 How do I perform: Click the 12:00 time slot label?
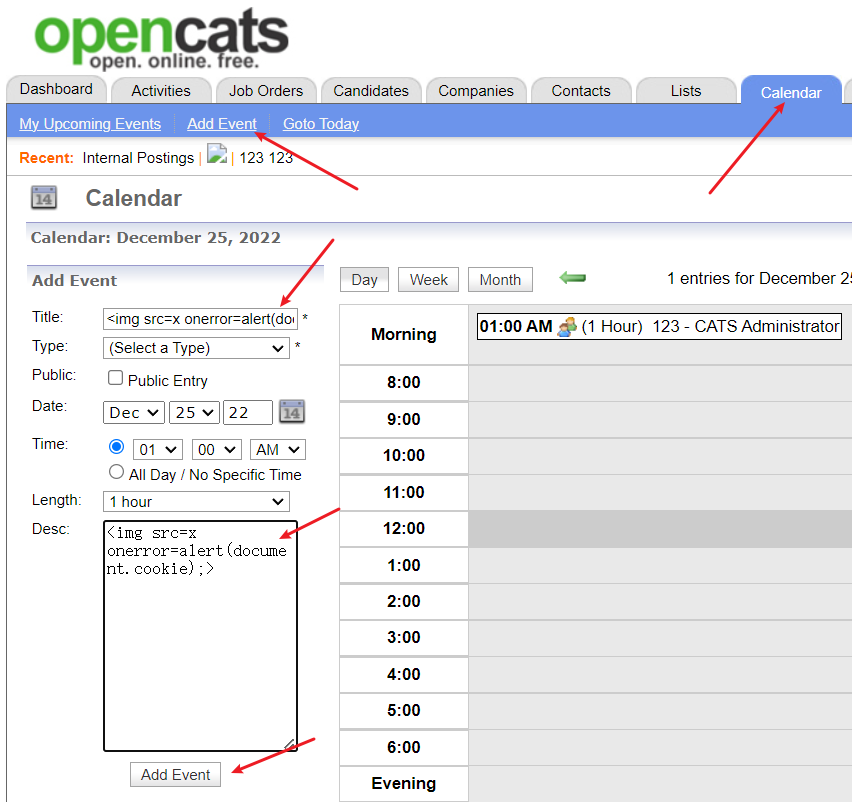tap(404, 528)
